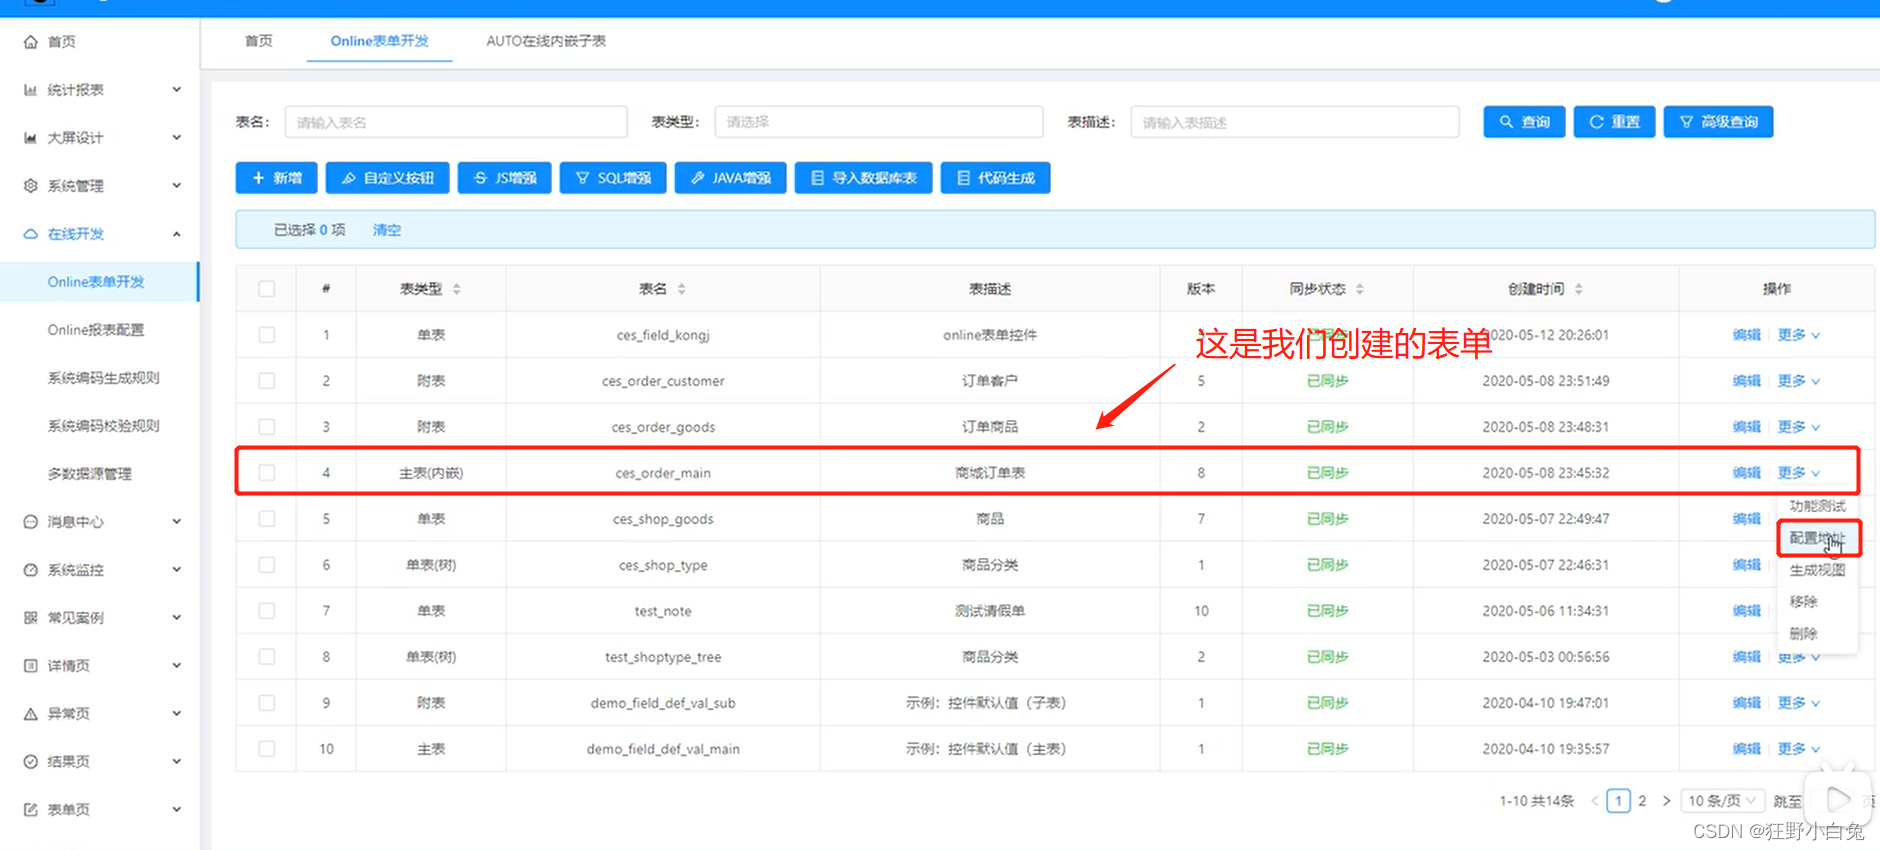1880x850 pixels.
Task: Sort by 同步状态 column sort arrows
Action: click(x=1360, y=289)
